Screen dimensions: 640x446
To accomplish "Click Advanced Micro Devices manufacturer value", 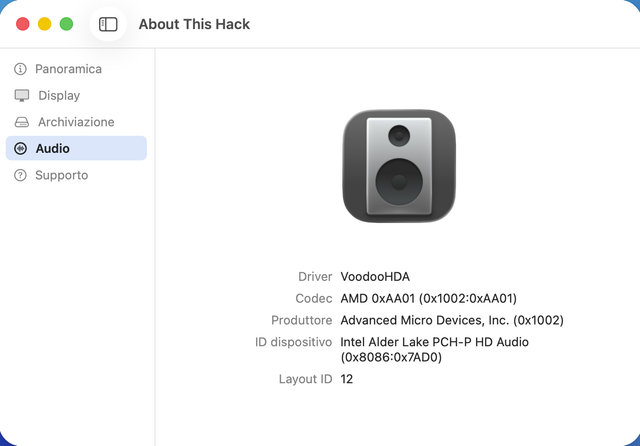I will tap(452, 320).
